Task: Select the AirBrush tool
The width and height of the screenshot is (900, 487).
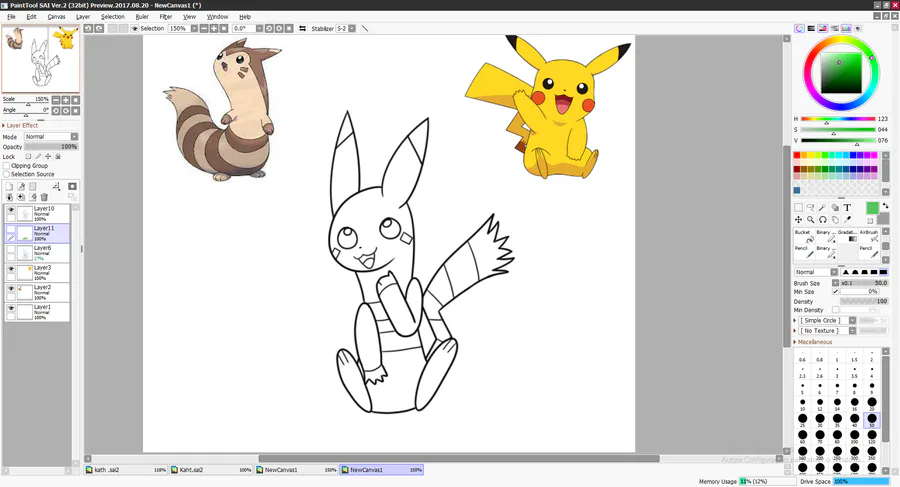Action: pyautogui.click(x=868, y=236)
